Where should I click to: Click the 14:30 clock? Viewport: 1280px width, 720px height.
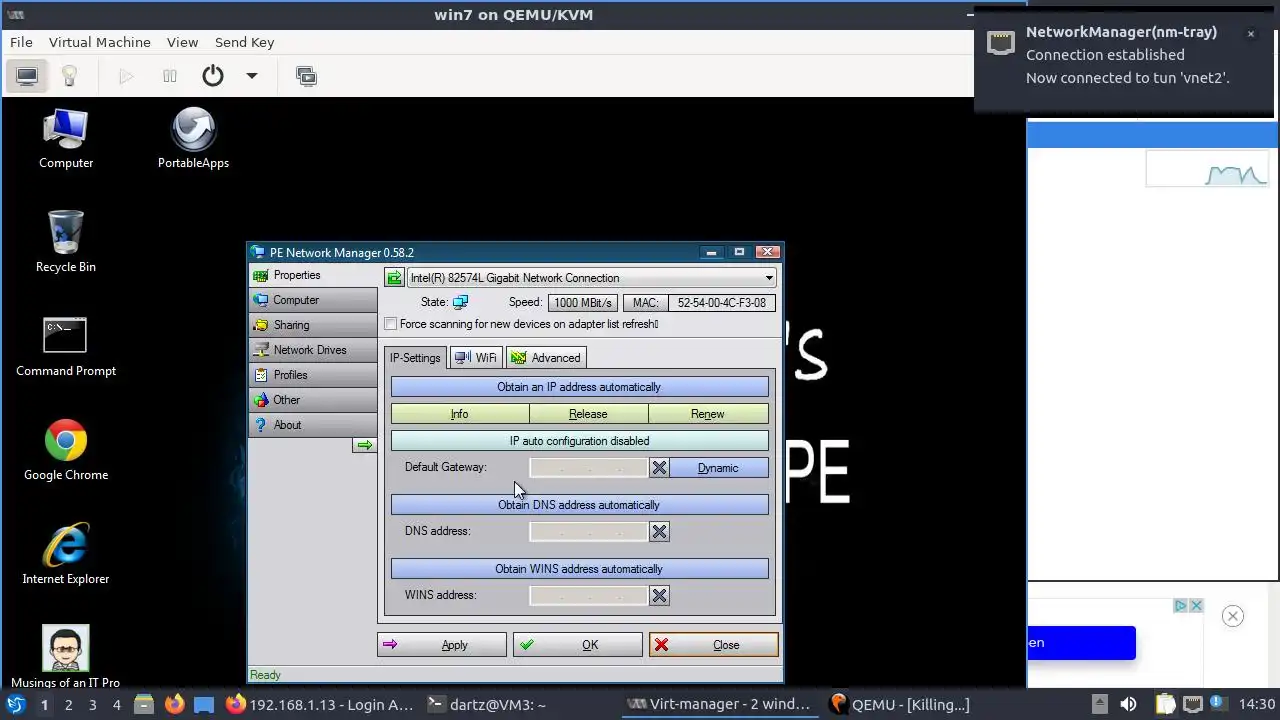[1257, 705]
